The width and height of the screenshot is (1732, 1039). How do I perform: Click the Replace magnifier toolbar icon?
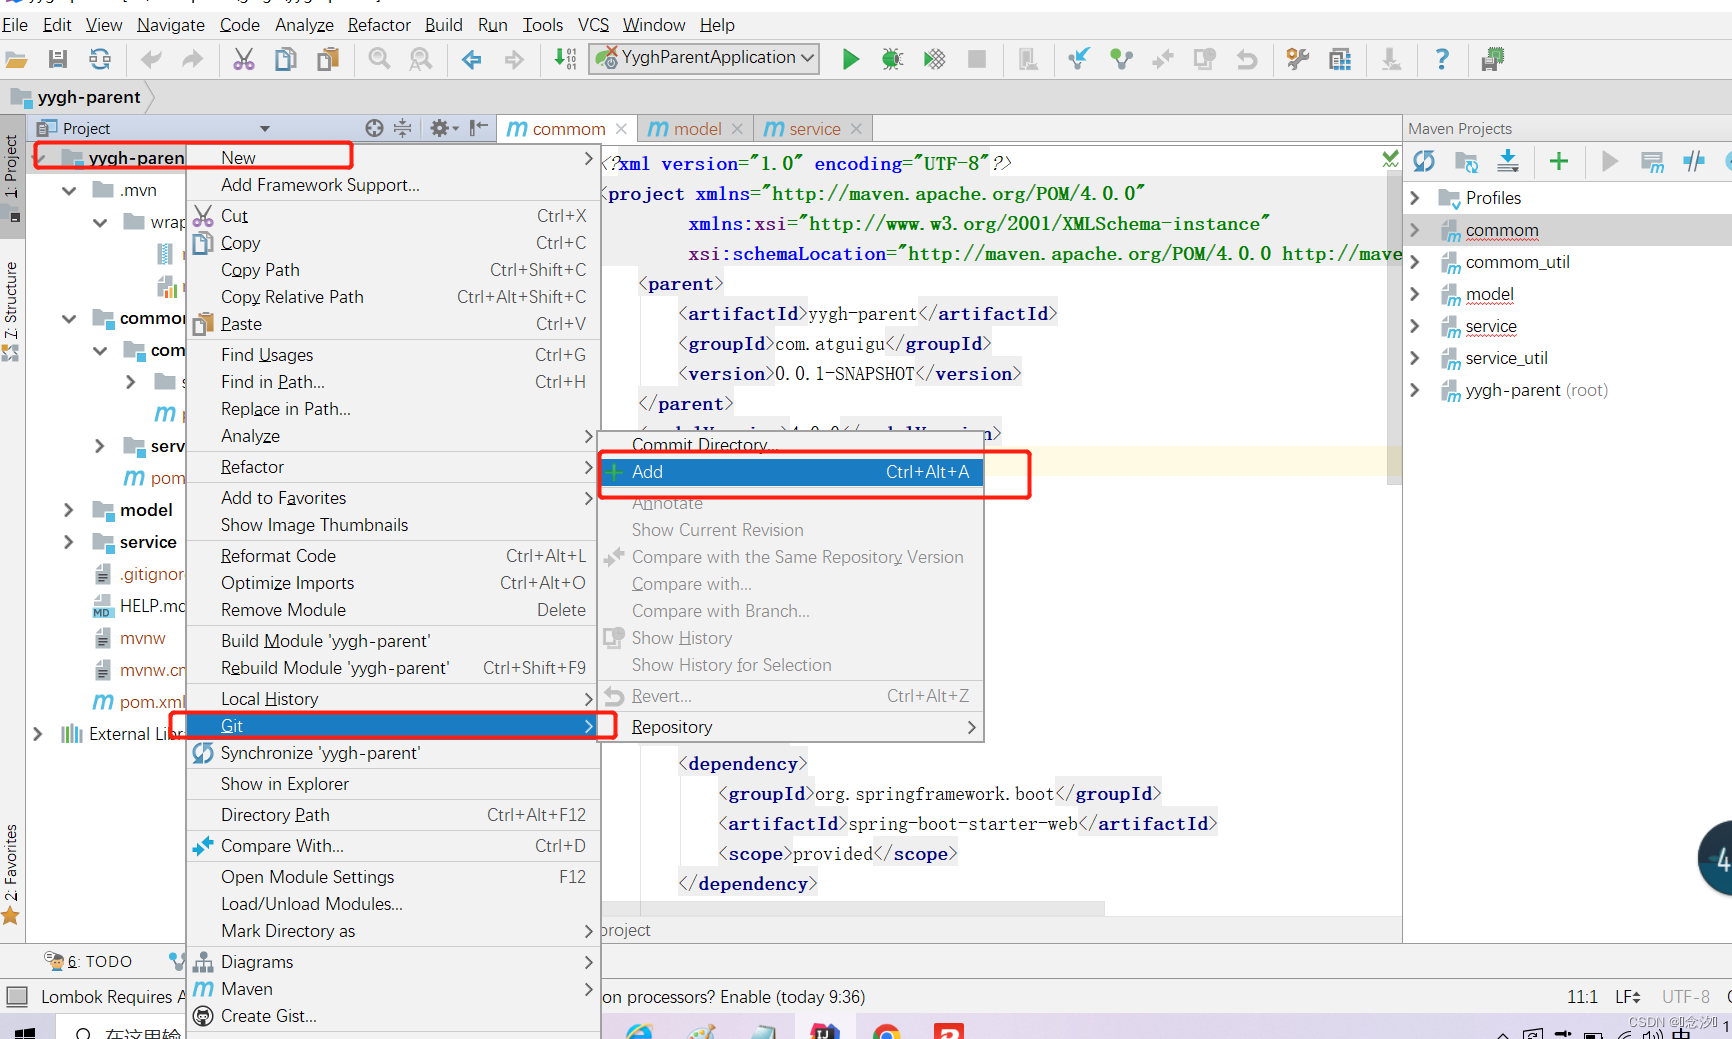click(421, 59)
